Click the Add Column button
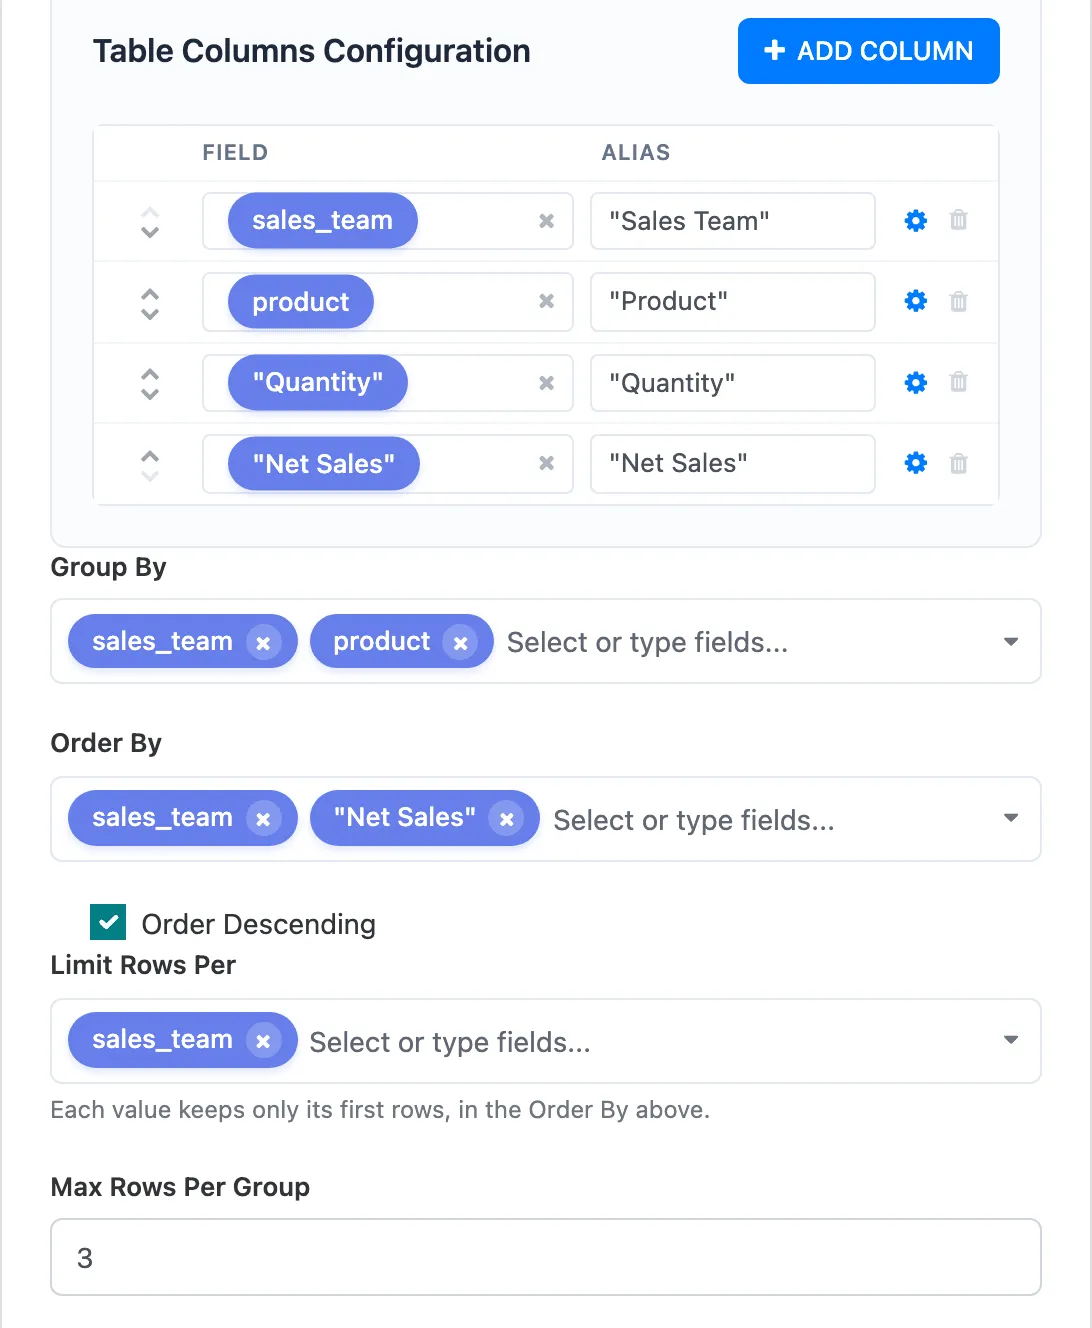 point(868,51)
